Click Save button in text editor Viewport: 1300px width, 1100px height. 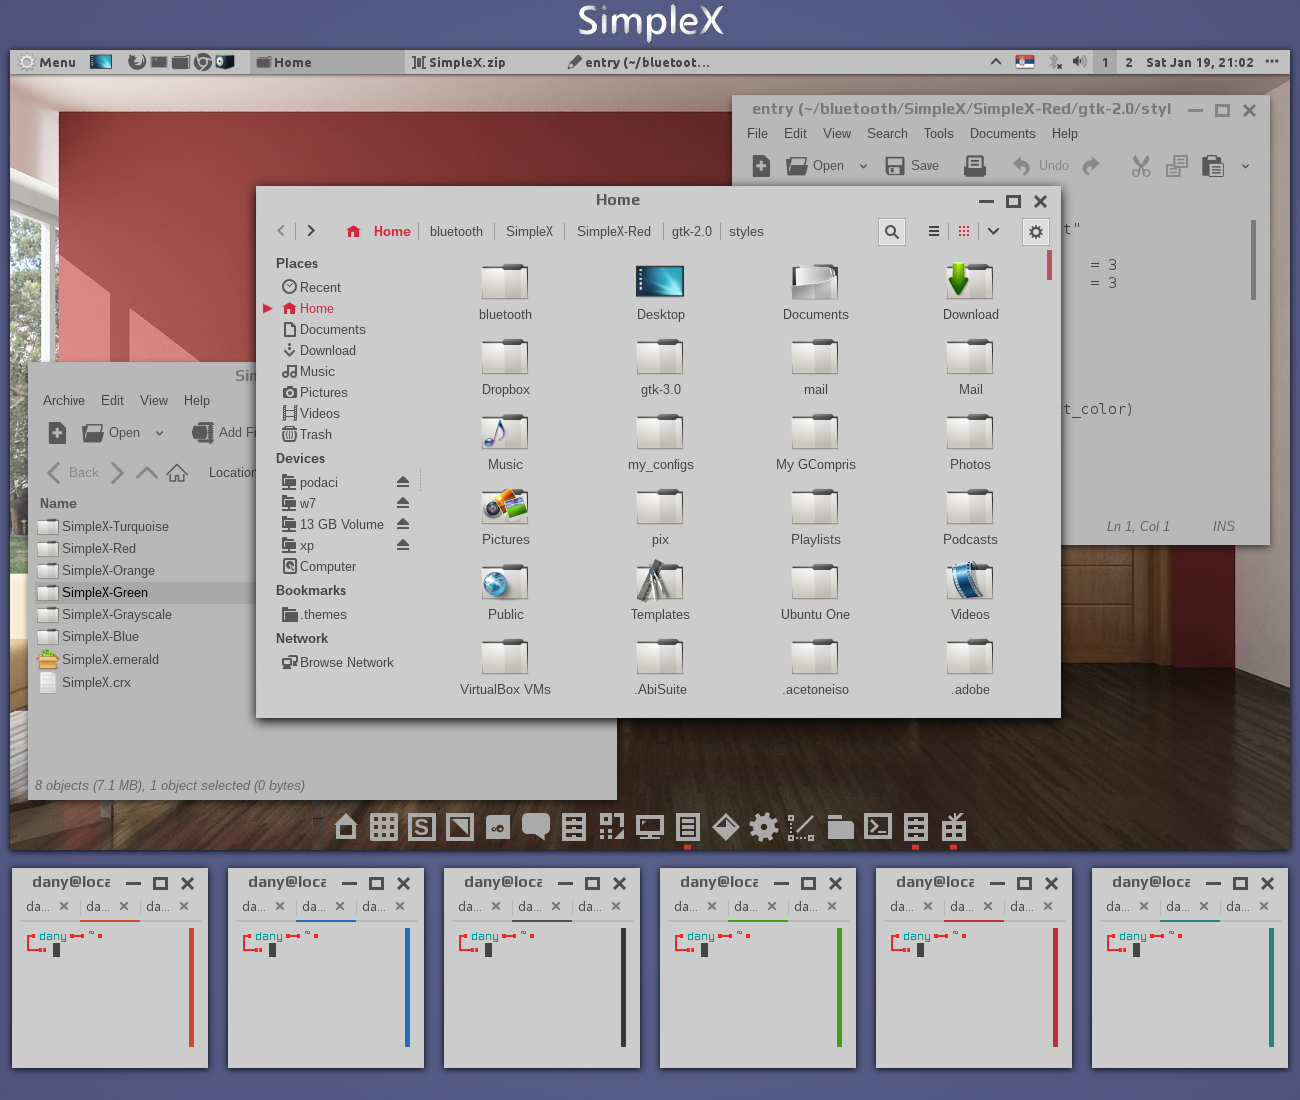912,166
